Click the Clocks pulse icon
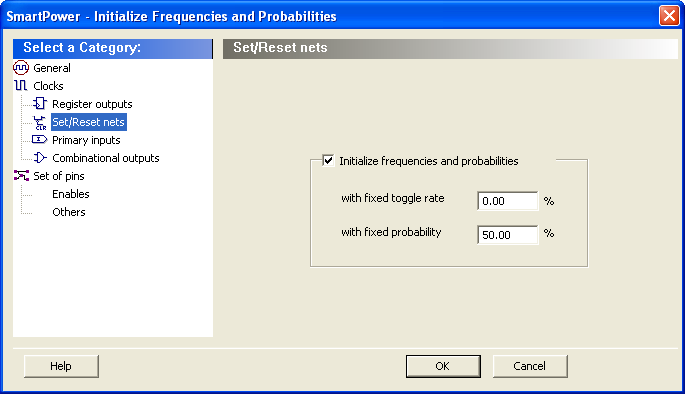 (x=21, y=86)
